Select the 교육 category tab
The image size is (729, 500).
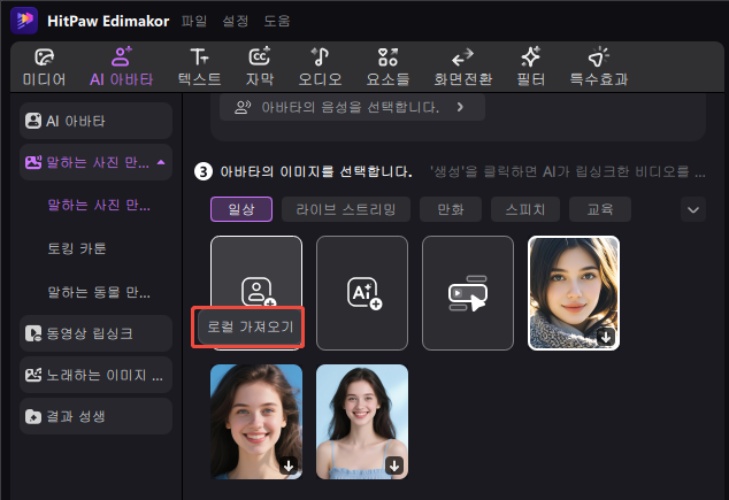(600, 209)
